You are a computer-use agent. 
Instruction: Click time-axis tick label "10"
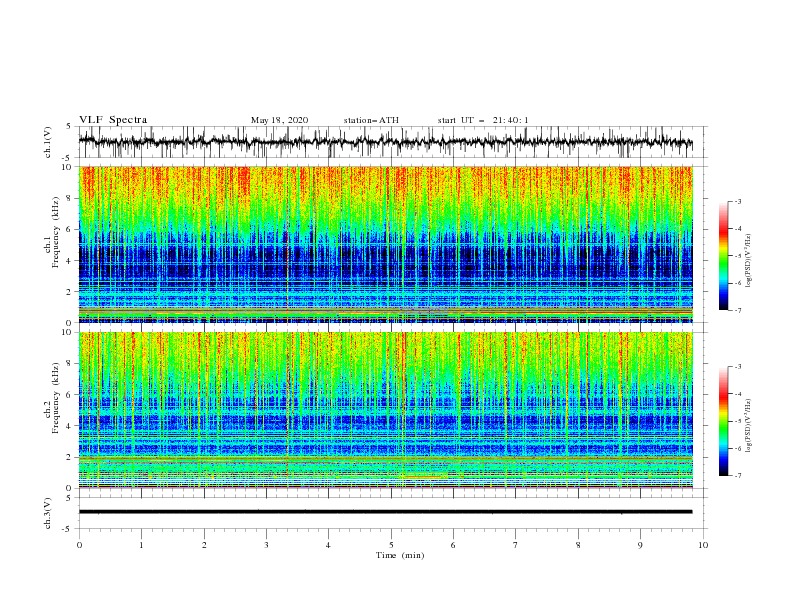(703, 545)
